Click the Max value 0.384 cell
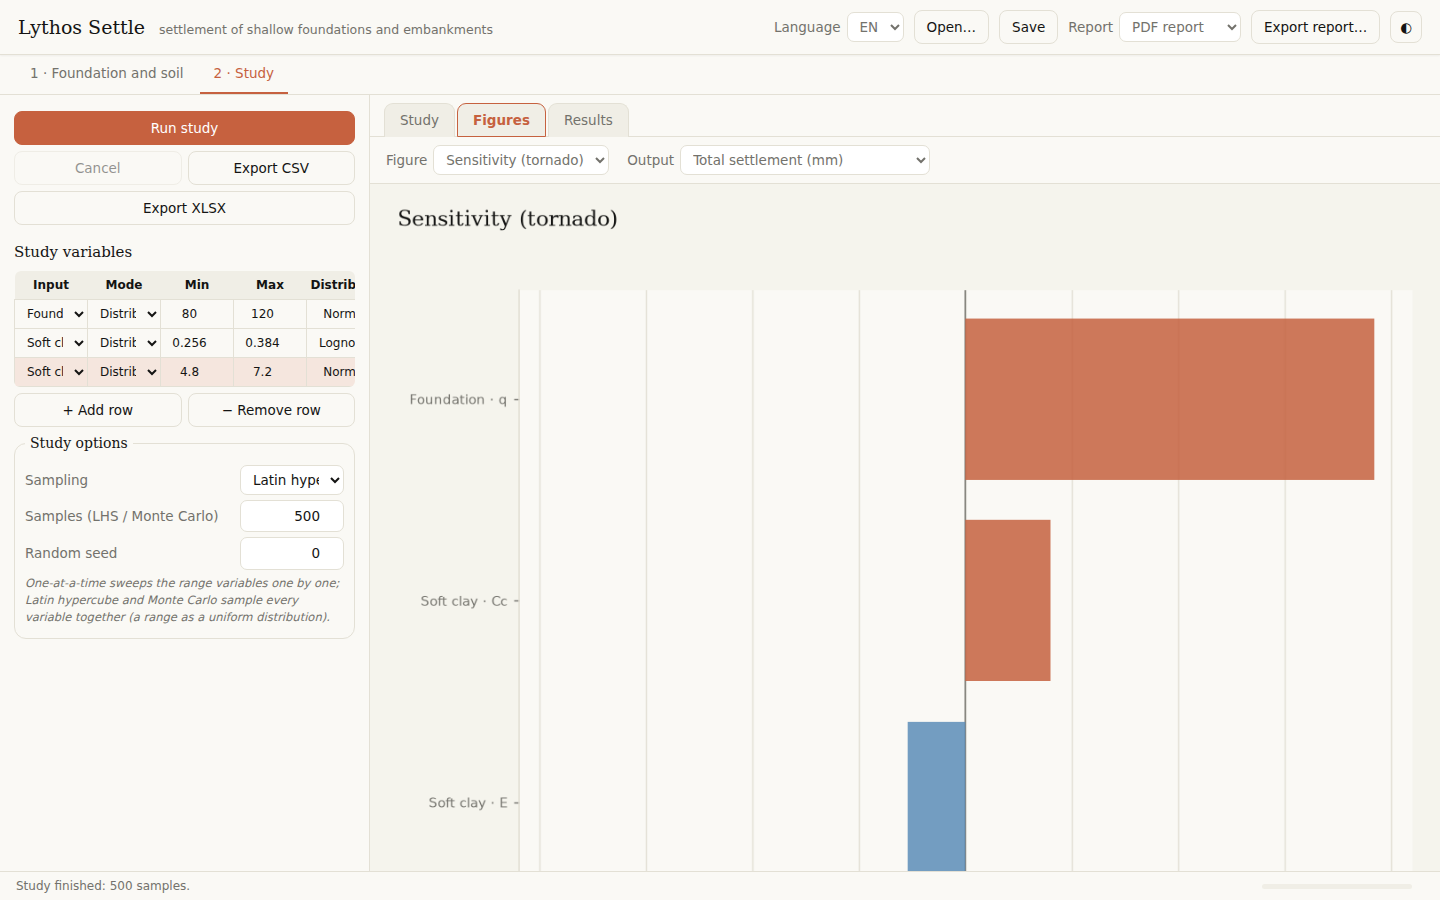Viewport: 1440px width, 900px height. point(270,343)
